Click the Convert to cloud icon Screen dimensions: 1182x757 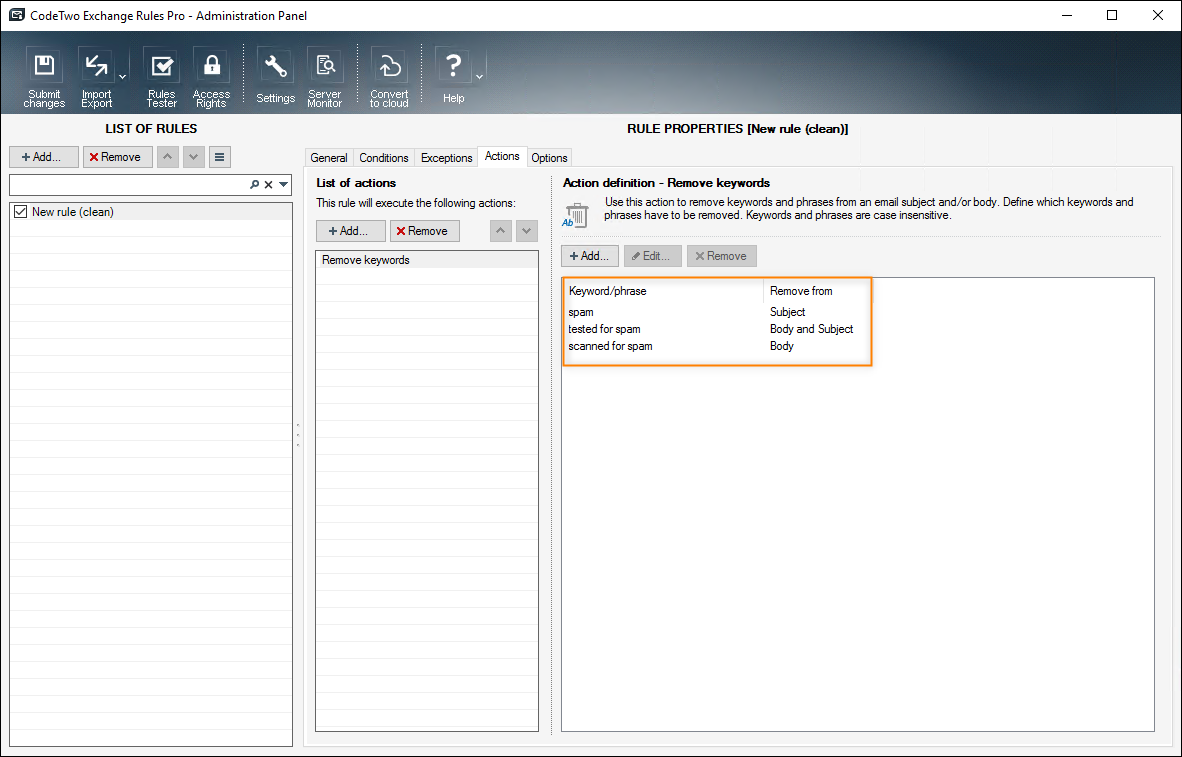coord(389,78)
